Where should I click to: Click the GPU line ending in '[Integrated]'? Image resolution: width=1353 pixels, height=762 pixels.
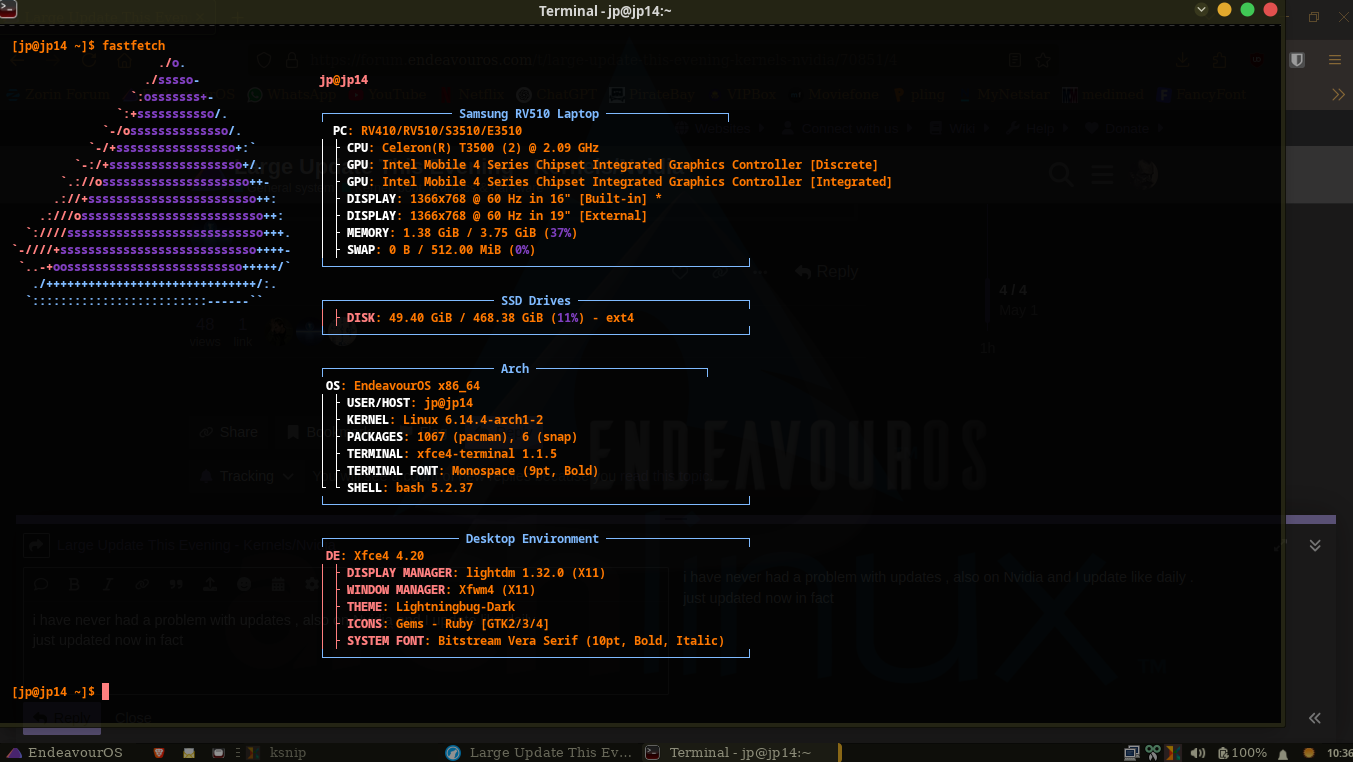point(619,182)
